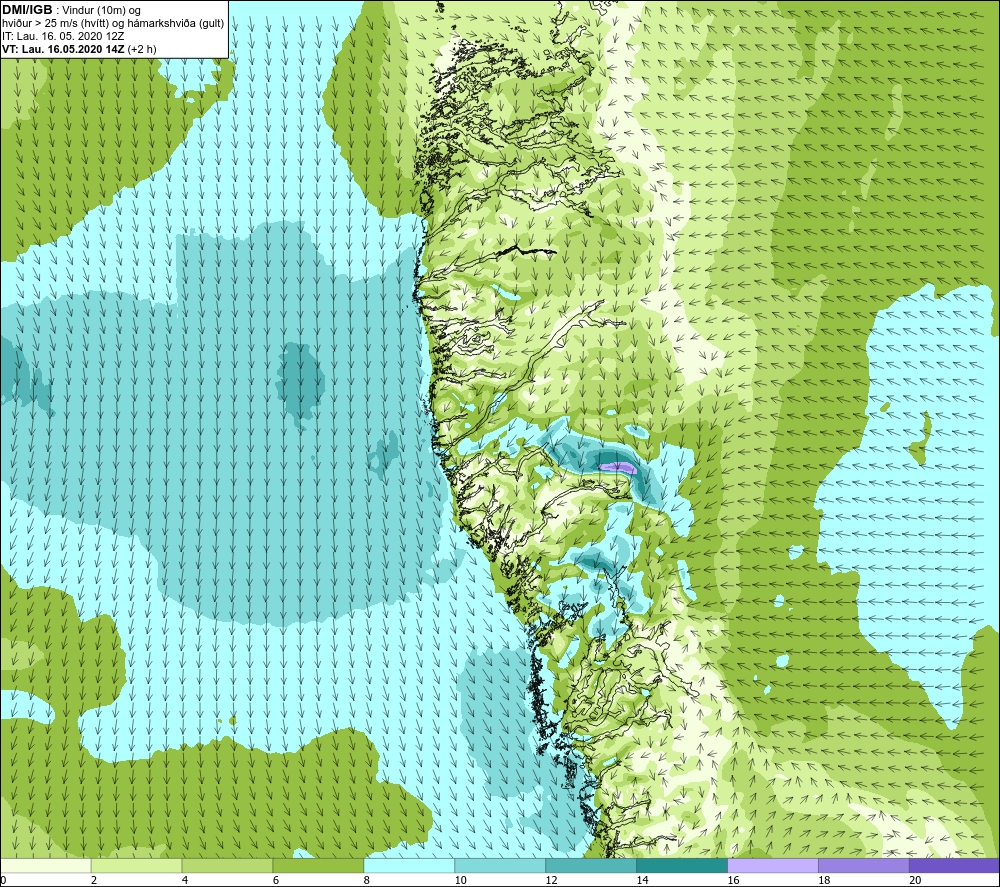Viewport: 1000px width, 887px height.
Task: Click the 8–10 m/s light cyan swatch
Action: tap(409, 865)
